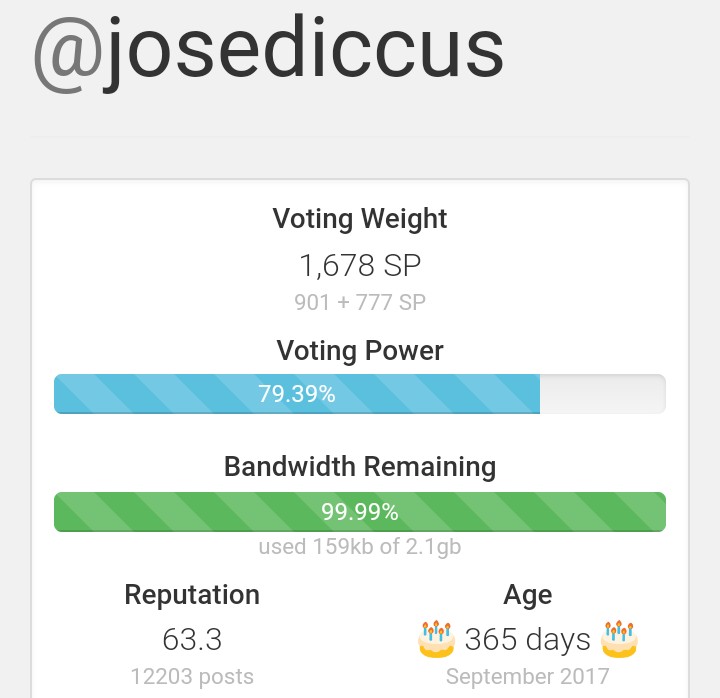
Task: Click the 901 + 777 SP breakdown text
Action: pyautogui.click(x=360, y=302)
